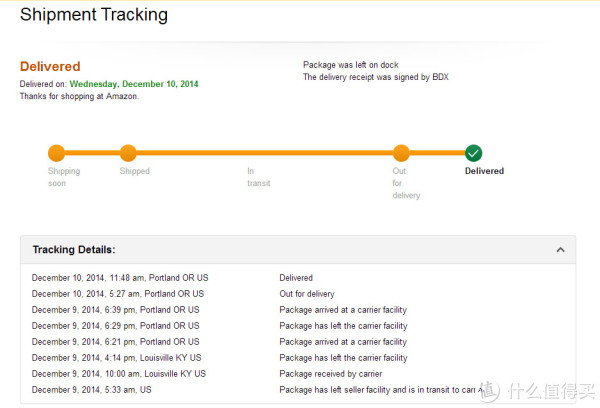The width and height of the screenshot is (600, 408).
Task: Click the green Delivered checkmark icon
Action: point(473,153)
